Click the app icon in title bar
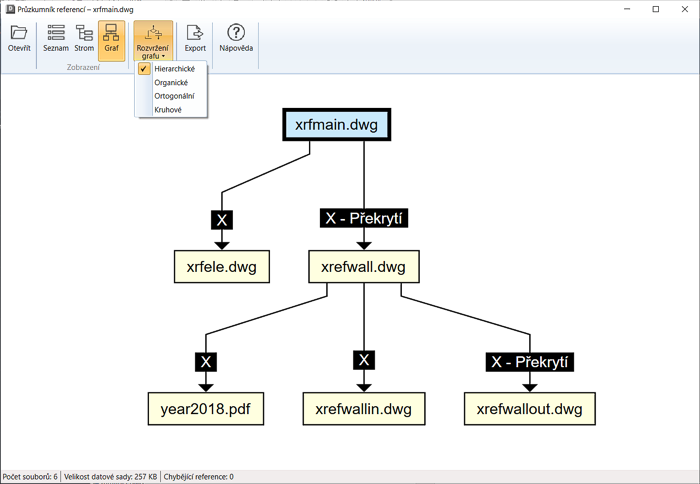 (9, 9)
